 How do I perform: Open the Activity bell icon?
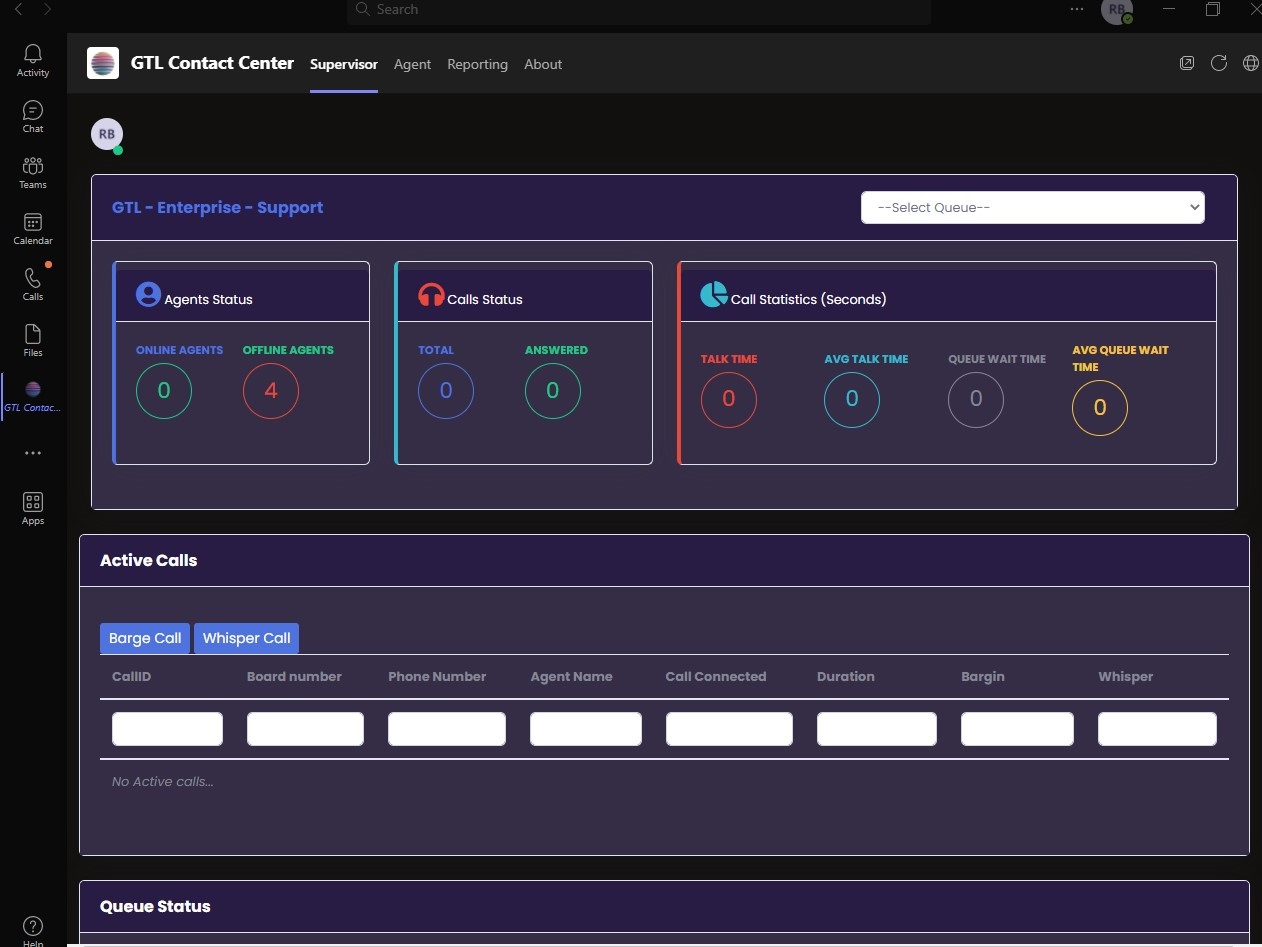pos(33,59)
